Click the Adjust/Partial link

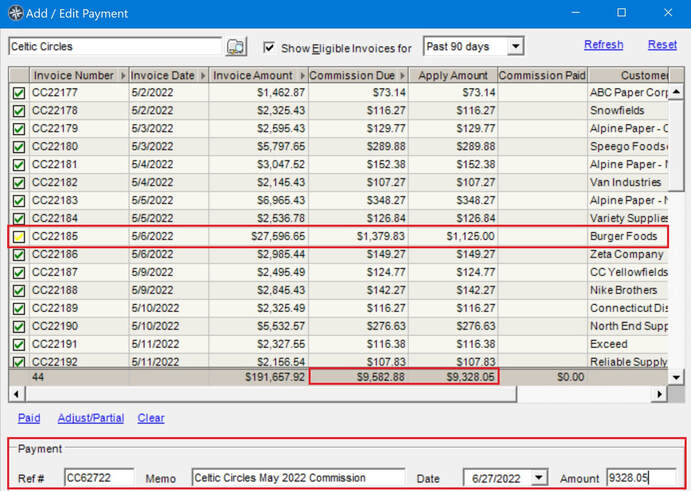pyautogui.click(x=91, y=418)
